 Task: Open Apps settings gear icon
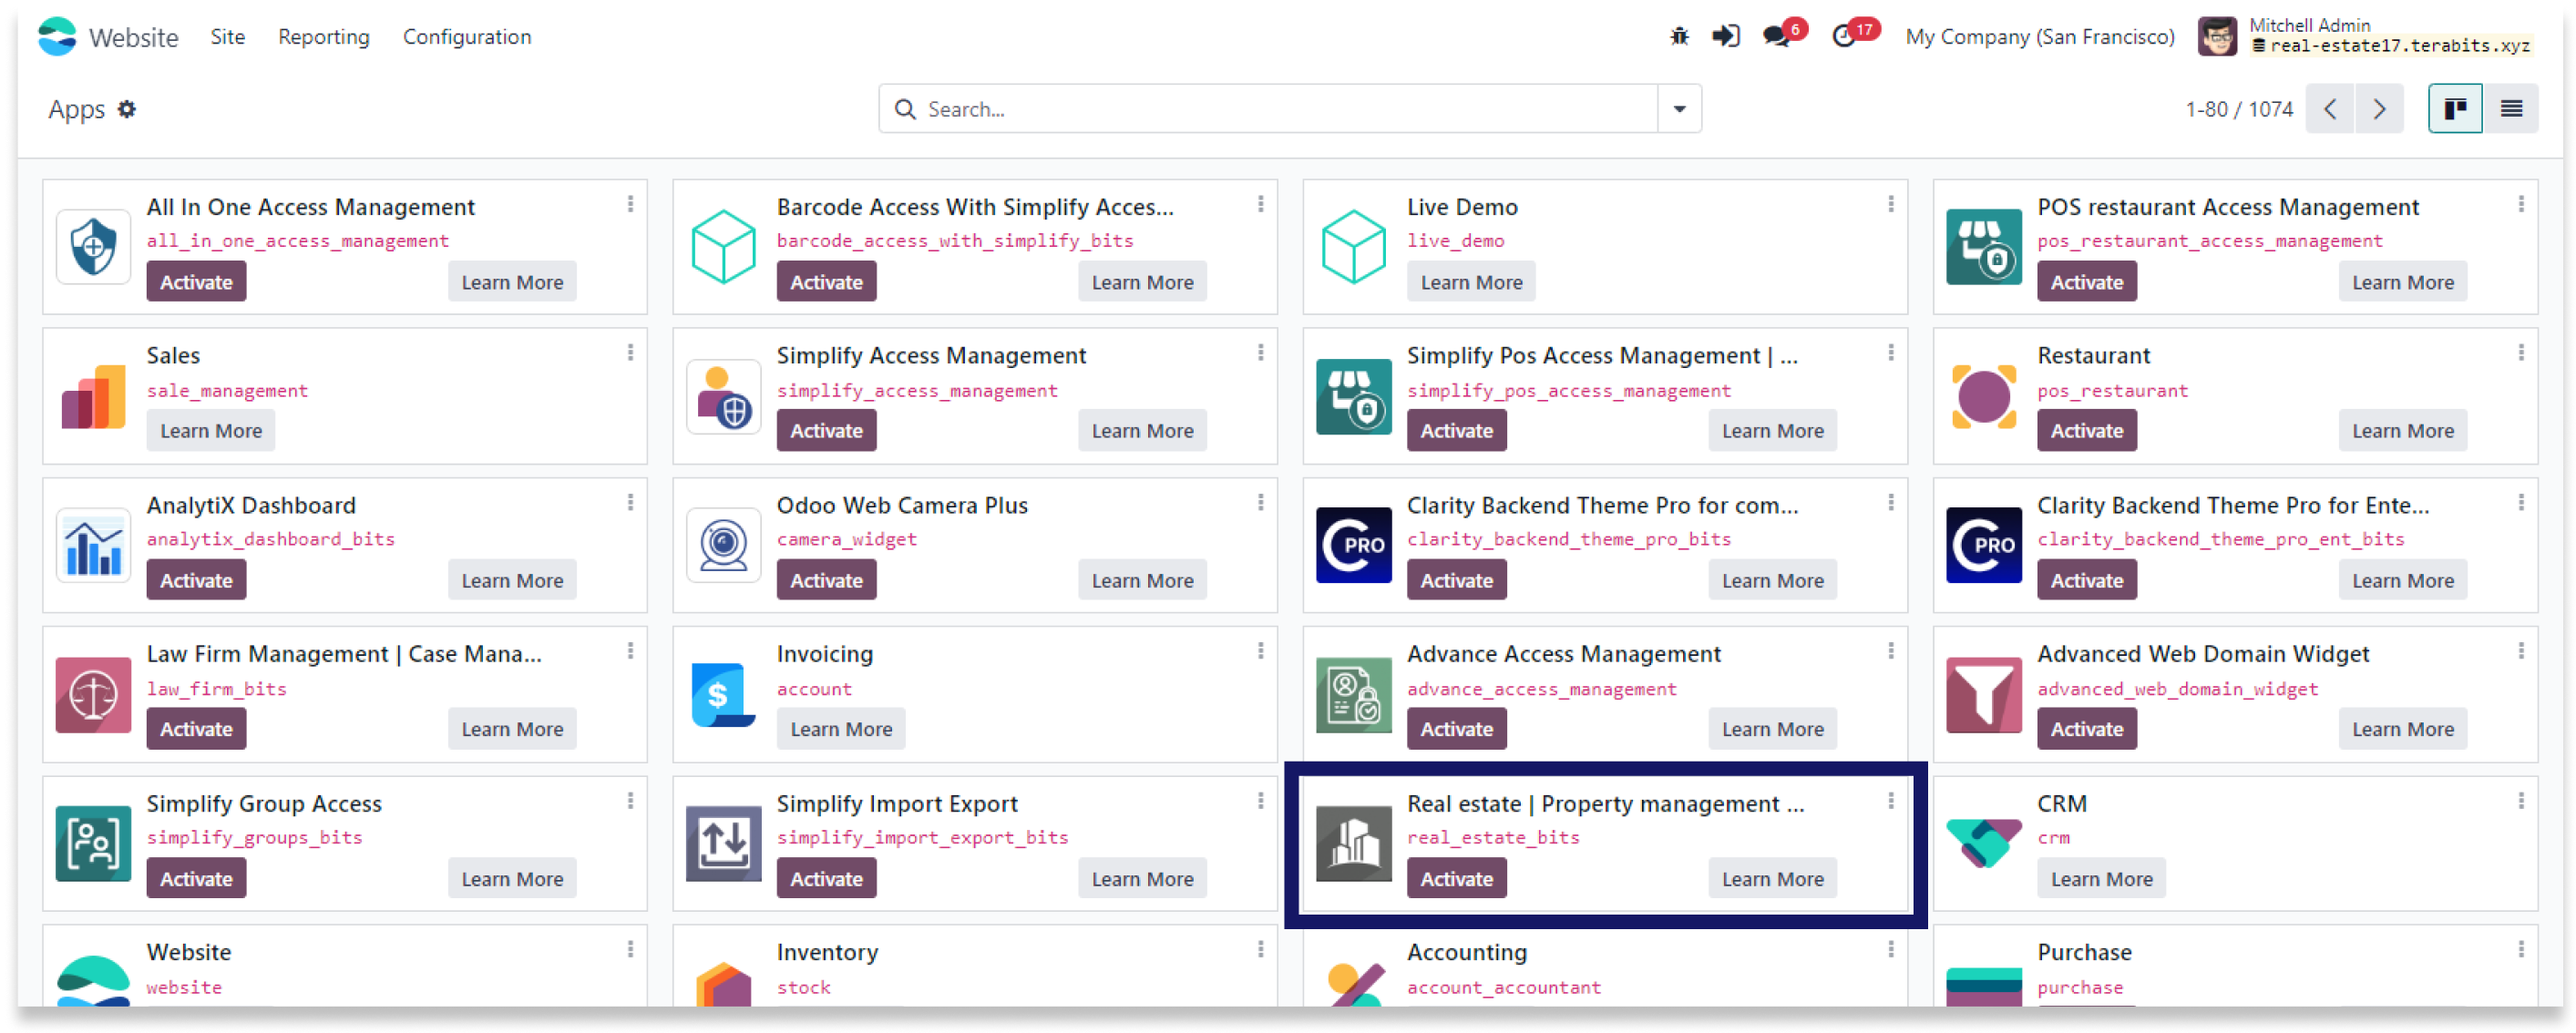coord(127,109)
